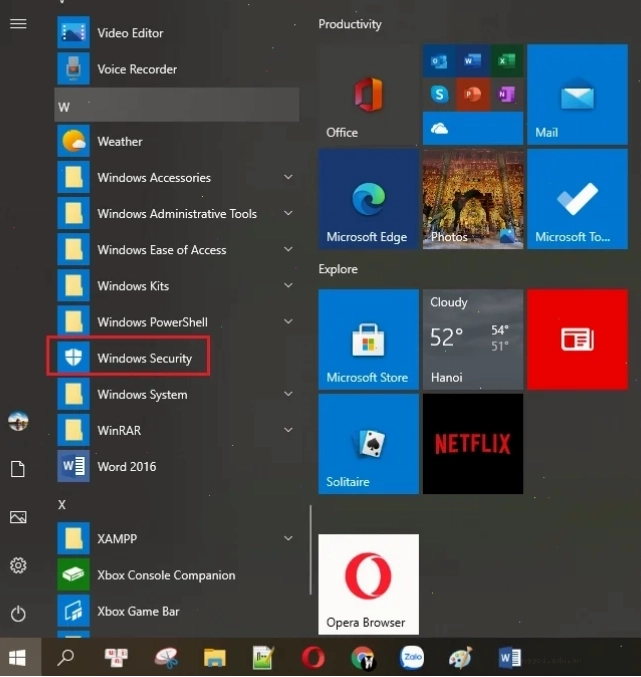Open Skype small tile
641x677 pixels.
pyautogui.click(x=439, y=94)
